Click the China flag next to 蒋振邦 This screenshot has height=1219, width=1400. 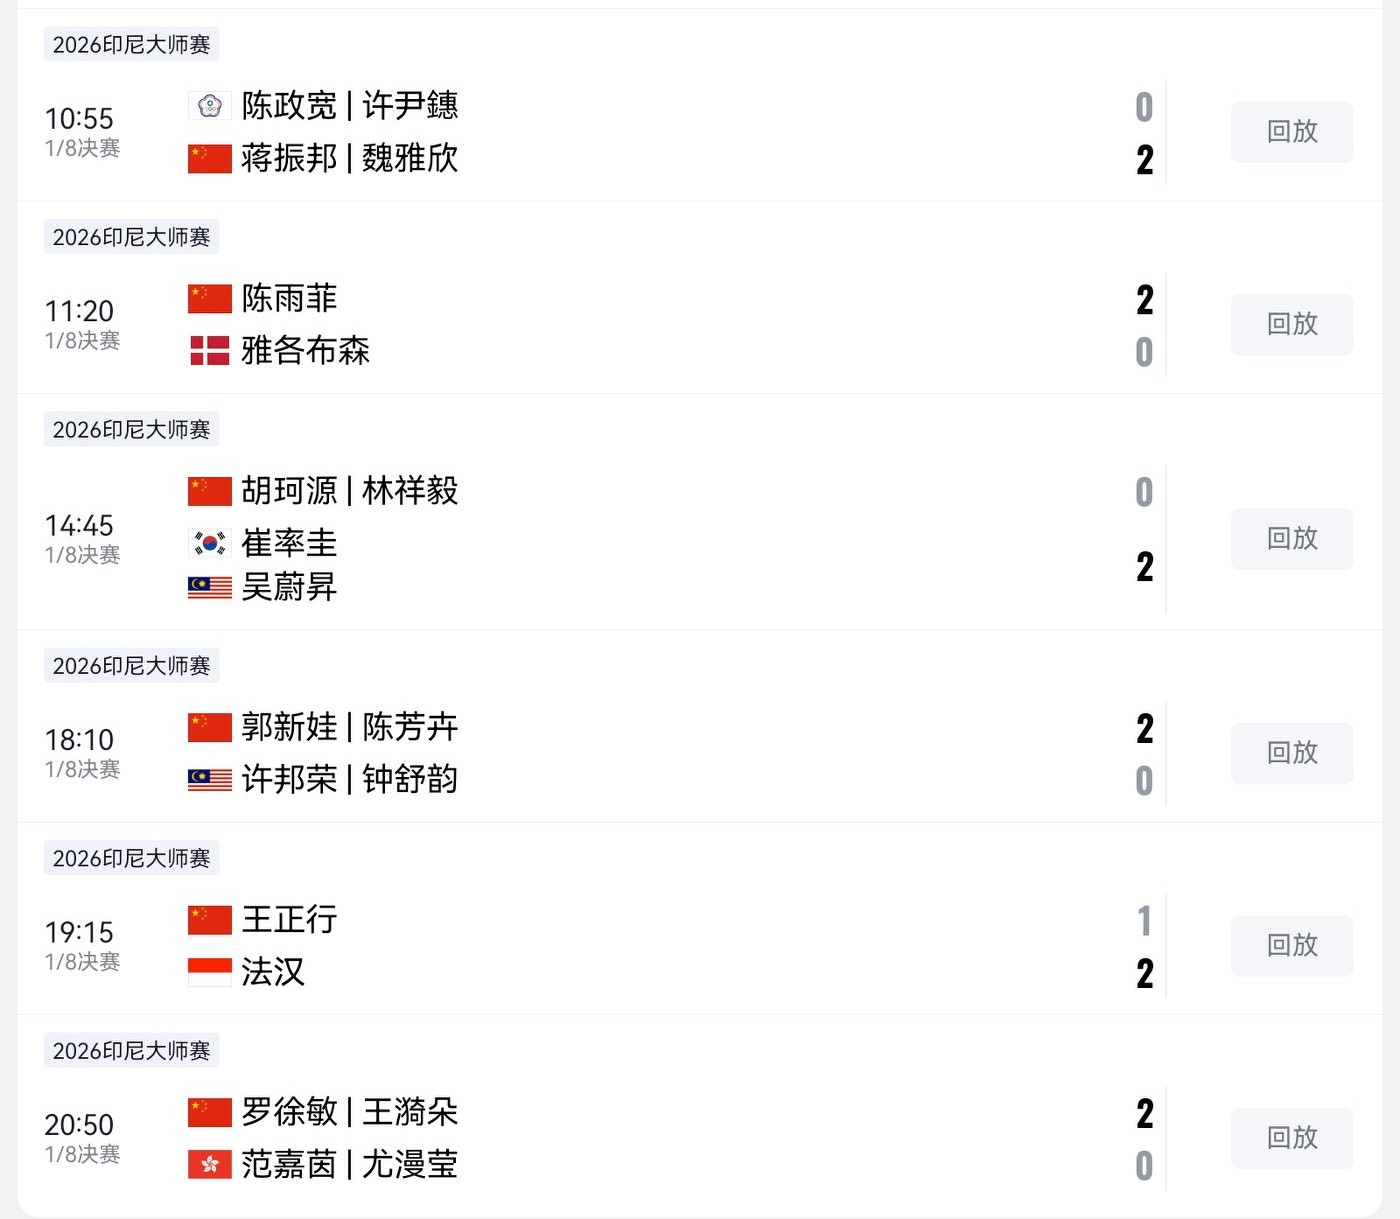209,158
